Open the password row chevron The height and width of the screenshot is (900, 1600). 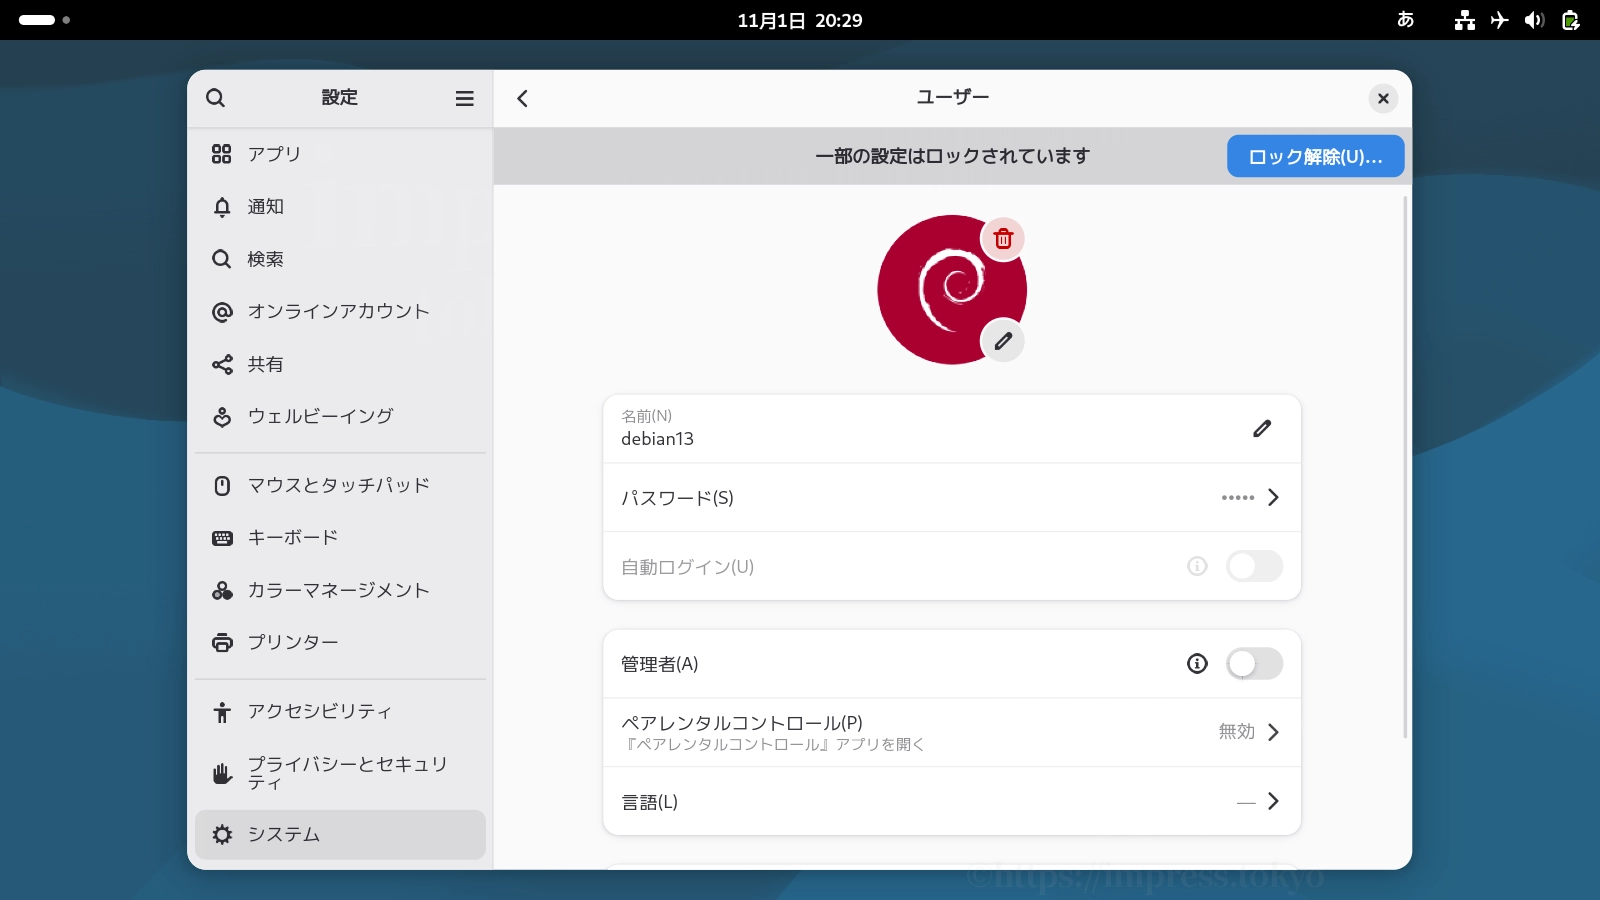[x=1273, y=497]
